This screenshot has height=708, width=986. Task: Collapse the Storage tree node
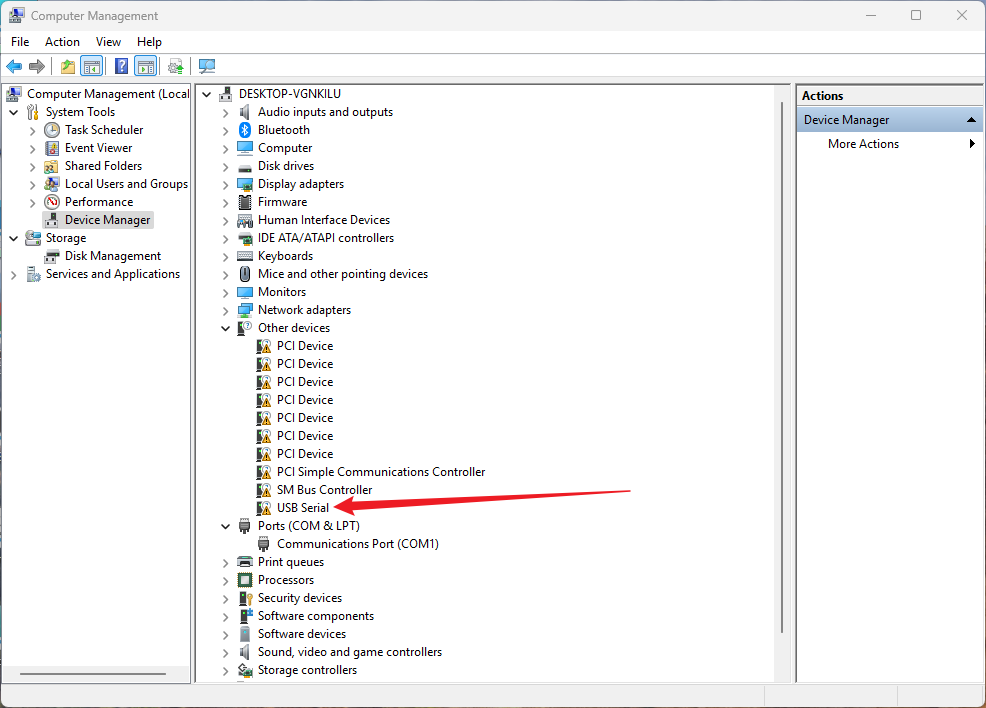tap(14, 239)
